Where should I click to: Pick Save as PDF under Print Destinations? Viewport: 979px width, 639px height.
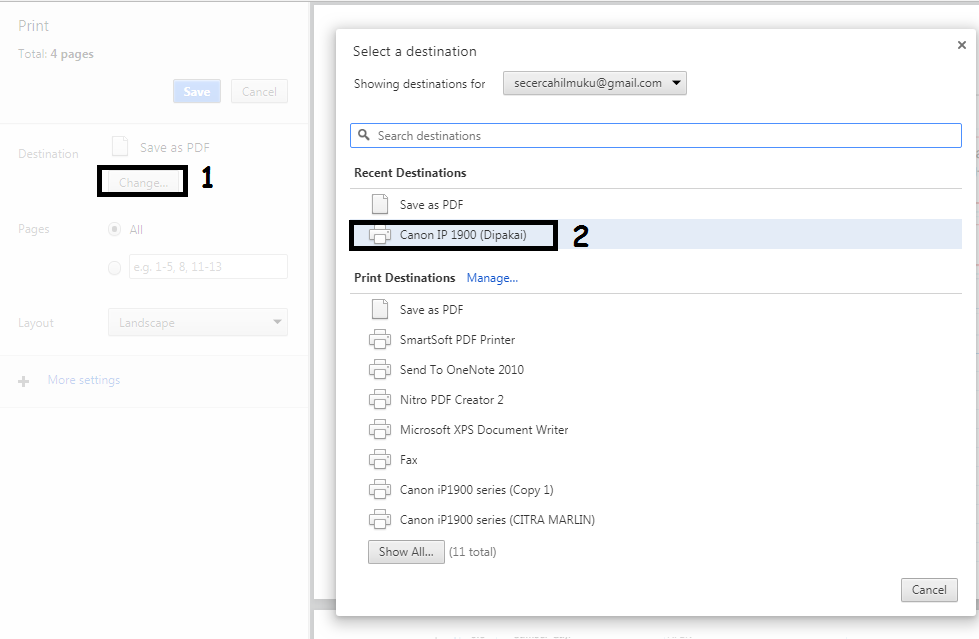point(430,310)
